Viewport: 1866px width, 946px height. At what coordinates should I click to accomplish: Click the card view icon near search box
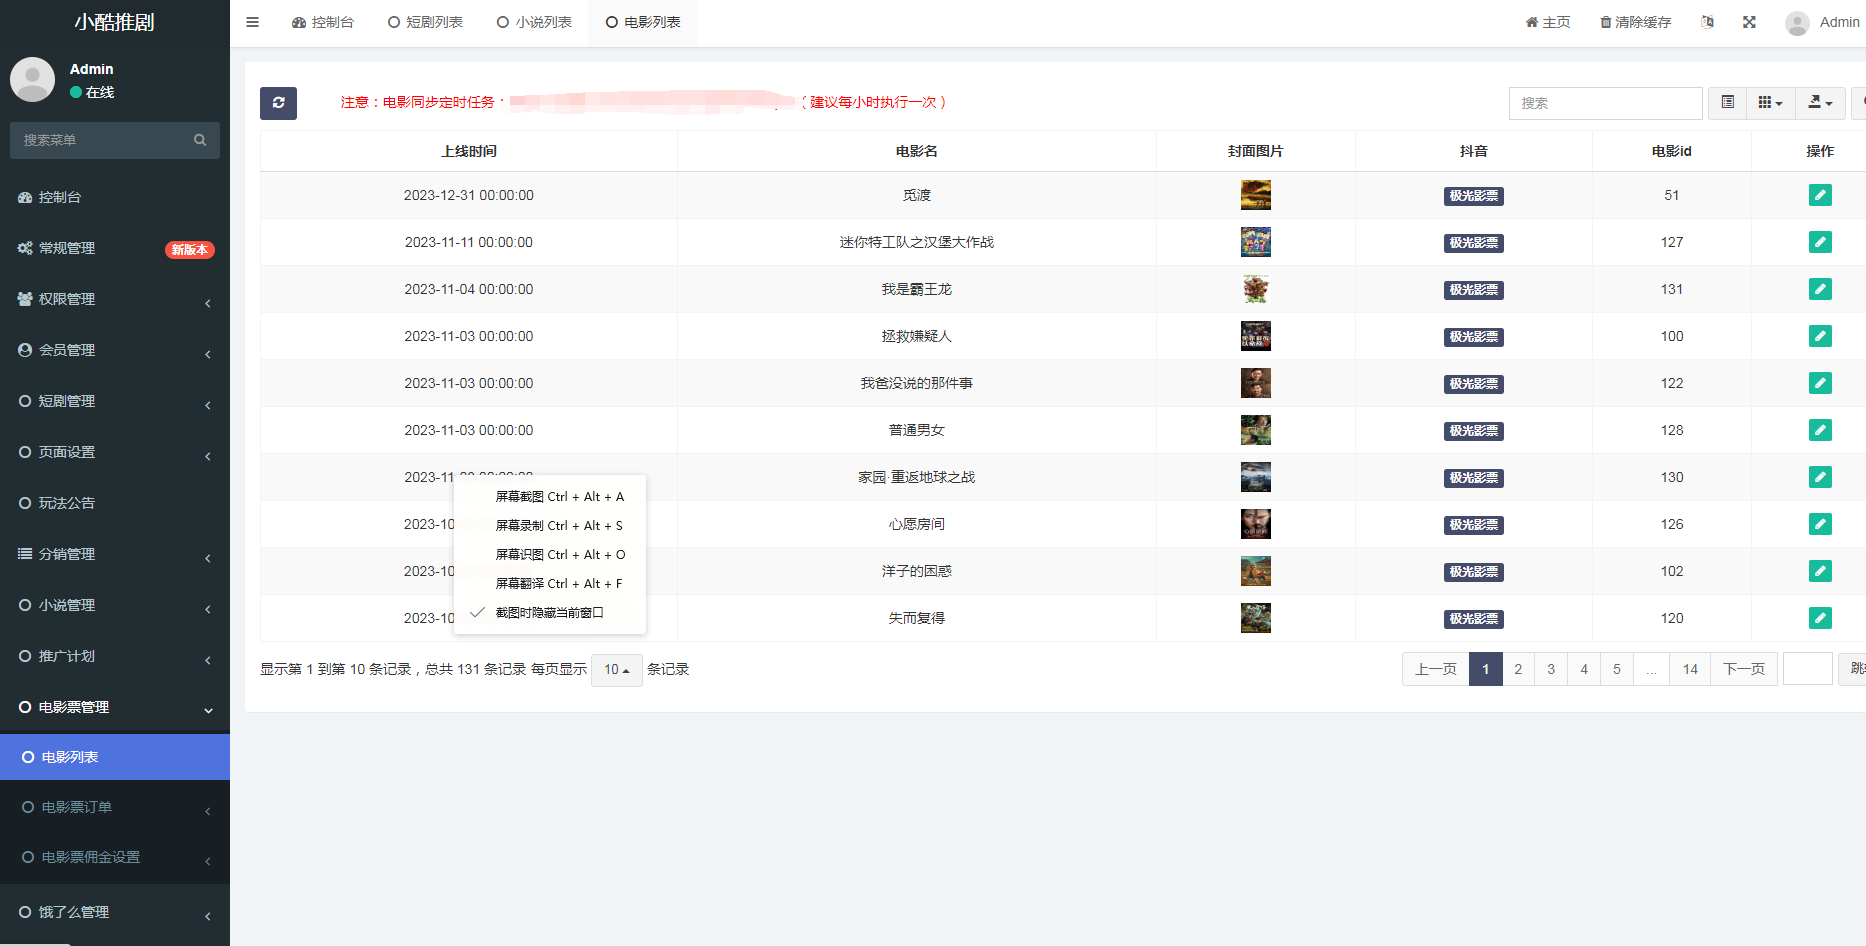coord(1726,103)
